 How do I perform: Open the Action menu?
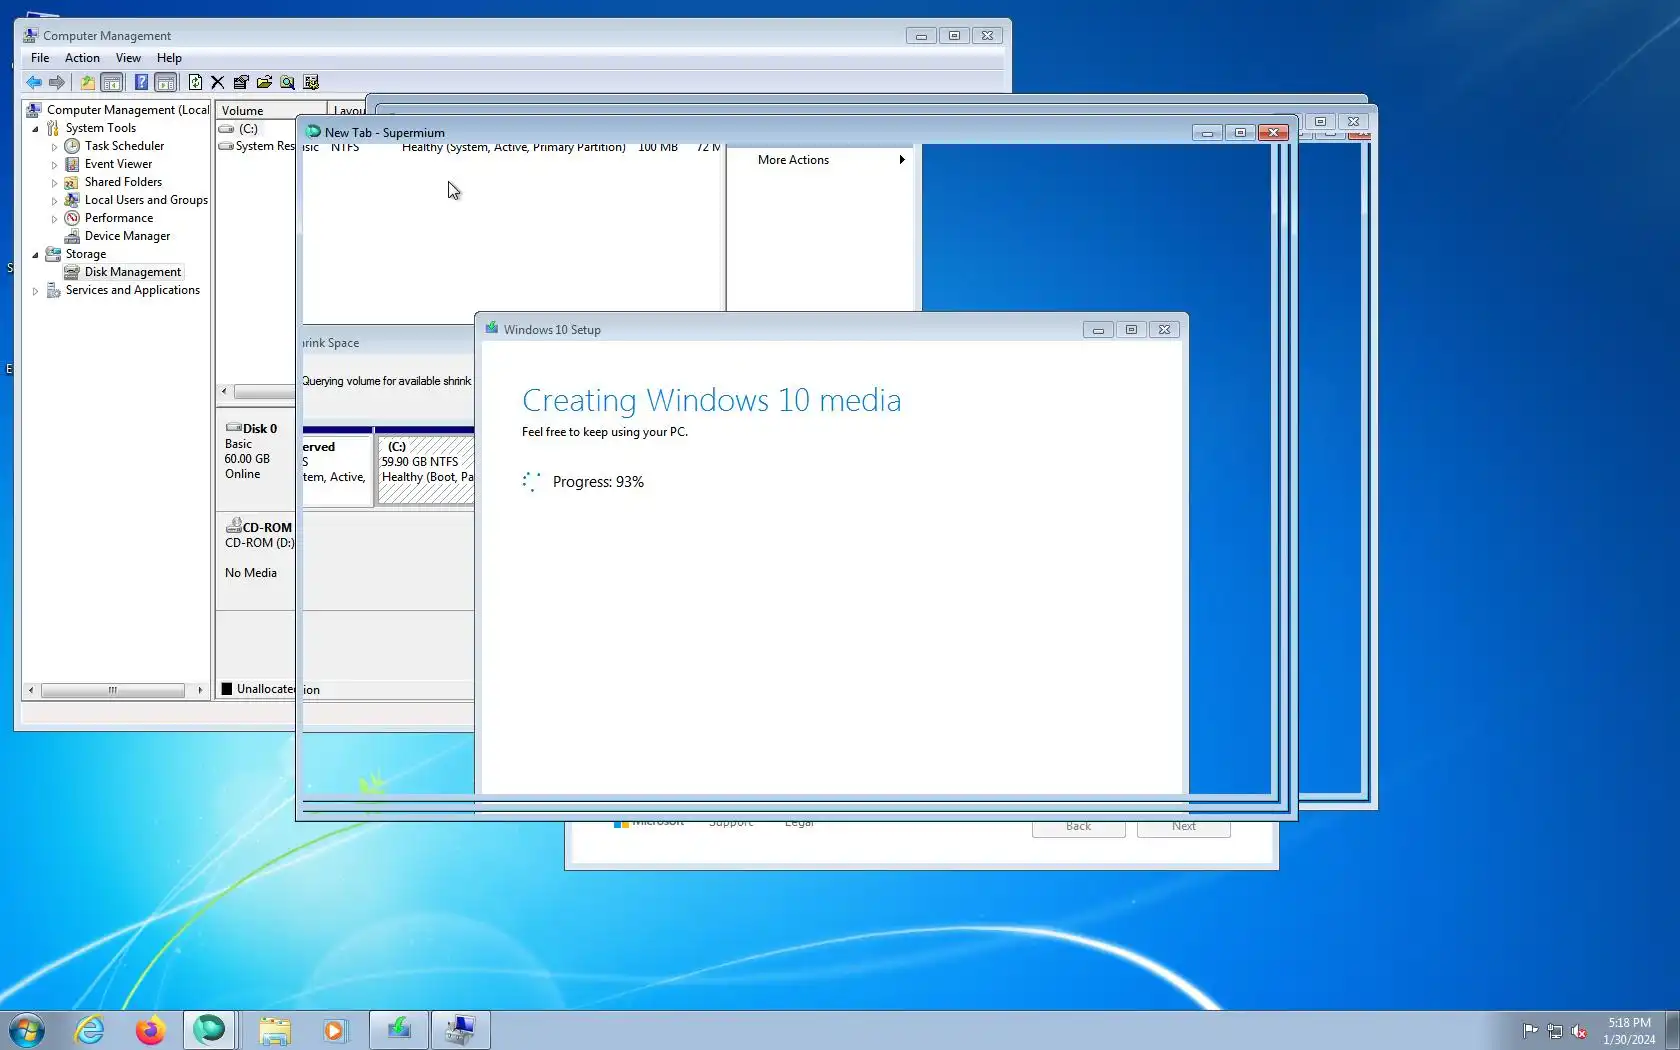(82, 58)
